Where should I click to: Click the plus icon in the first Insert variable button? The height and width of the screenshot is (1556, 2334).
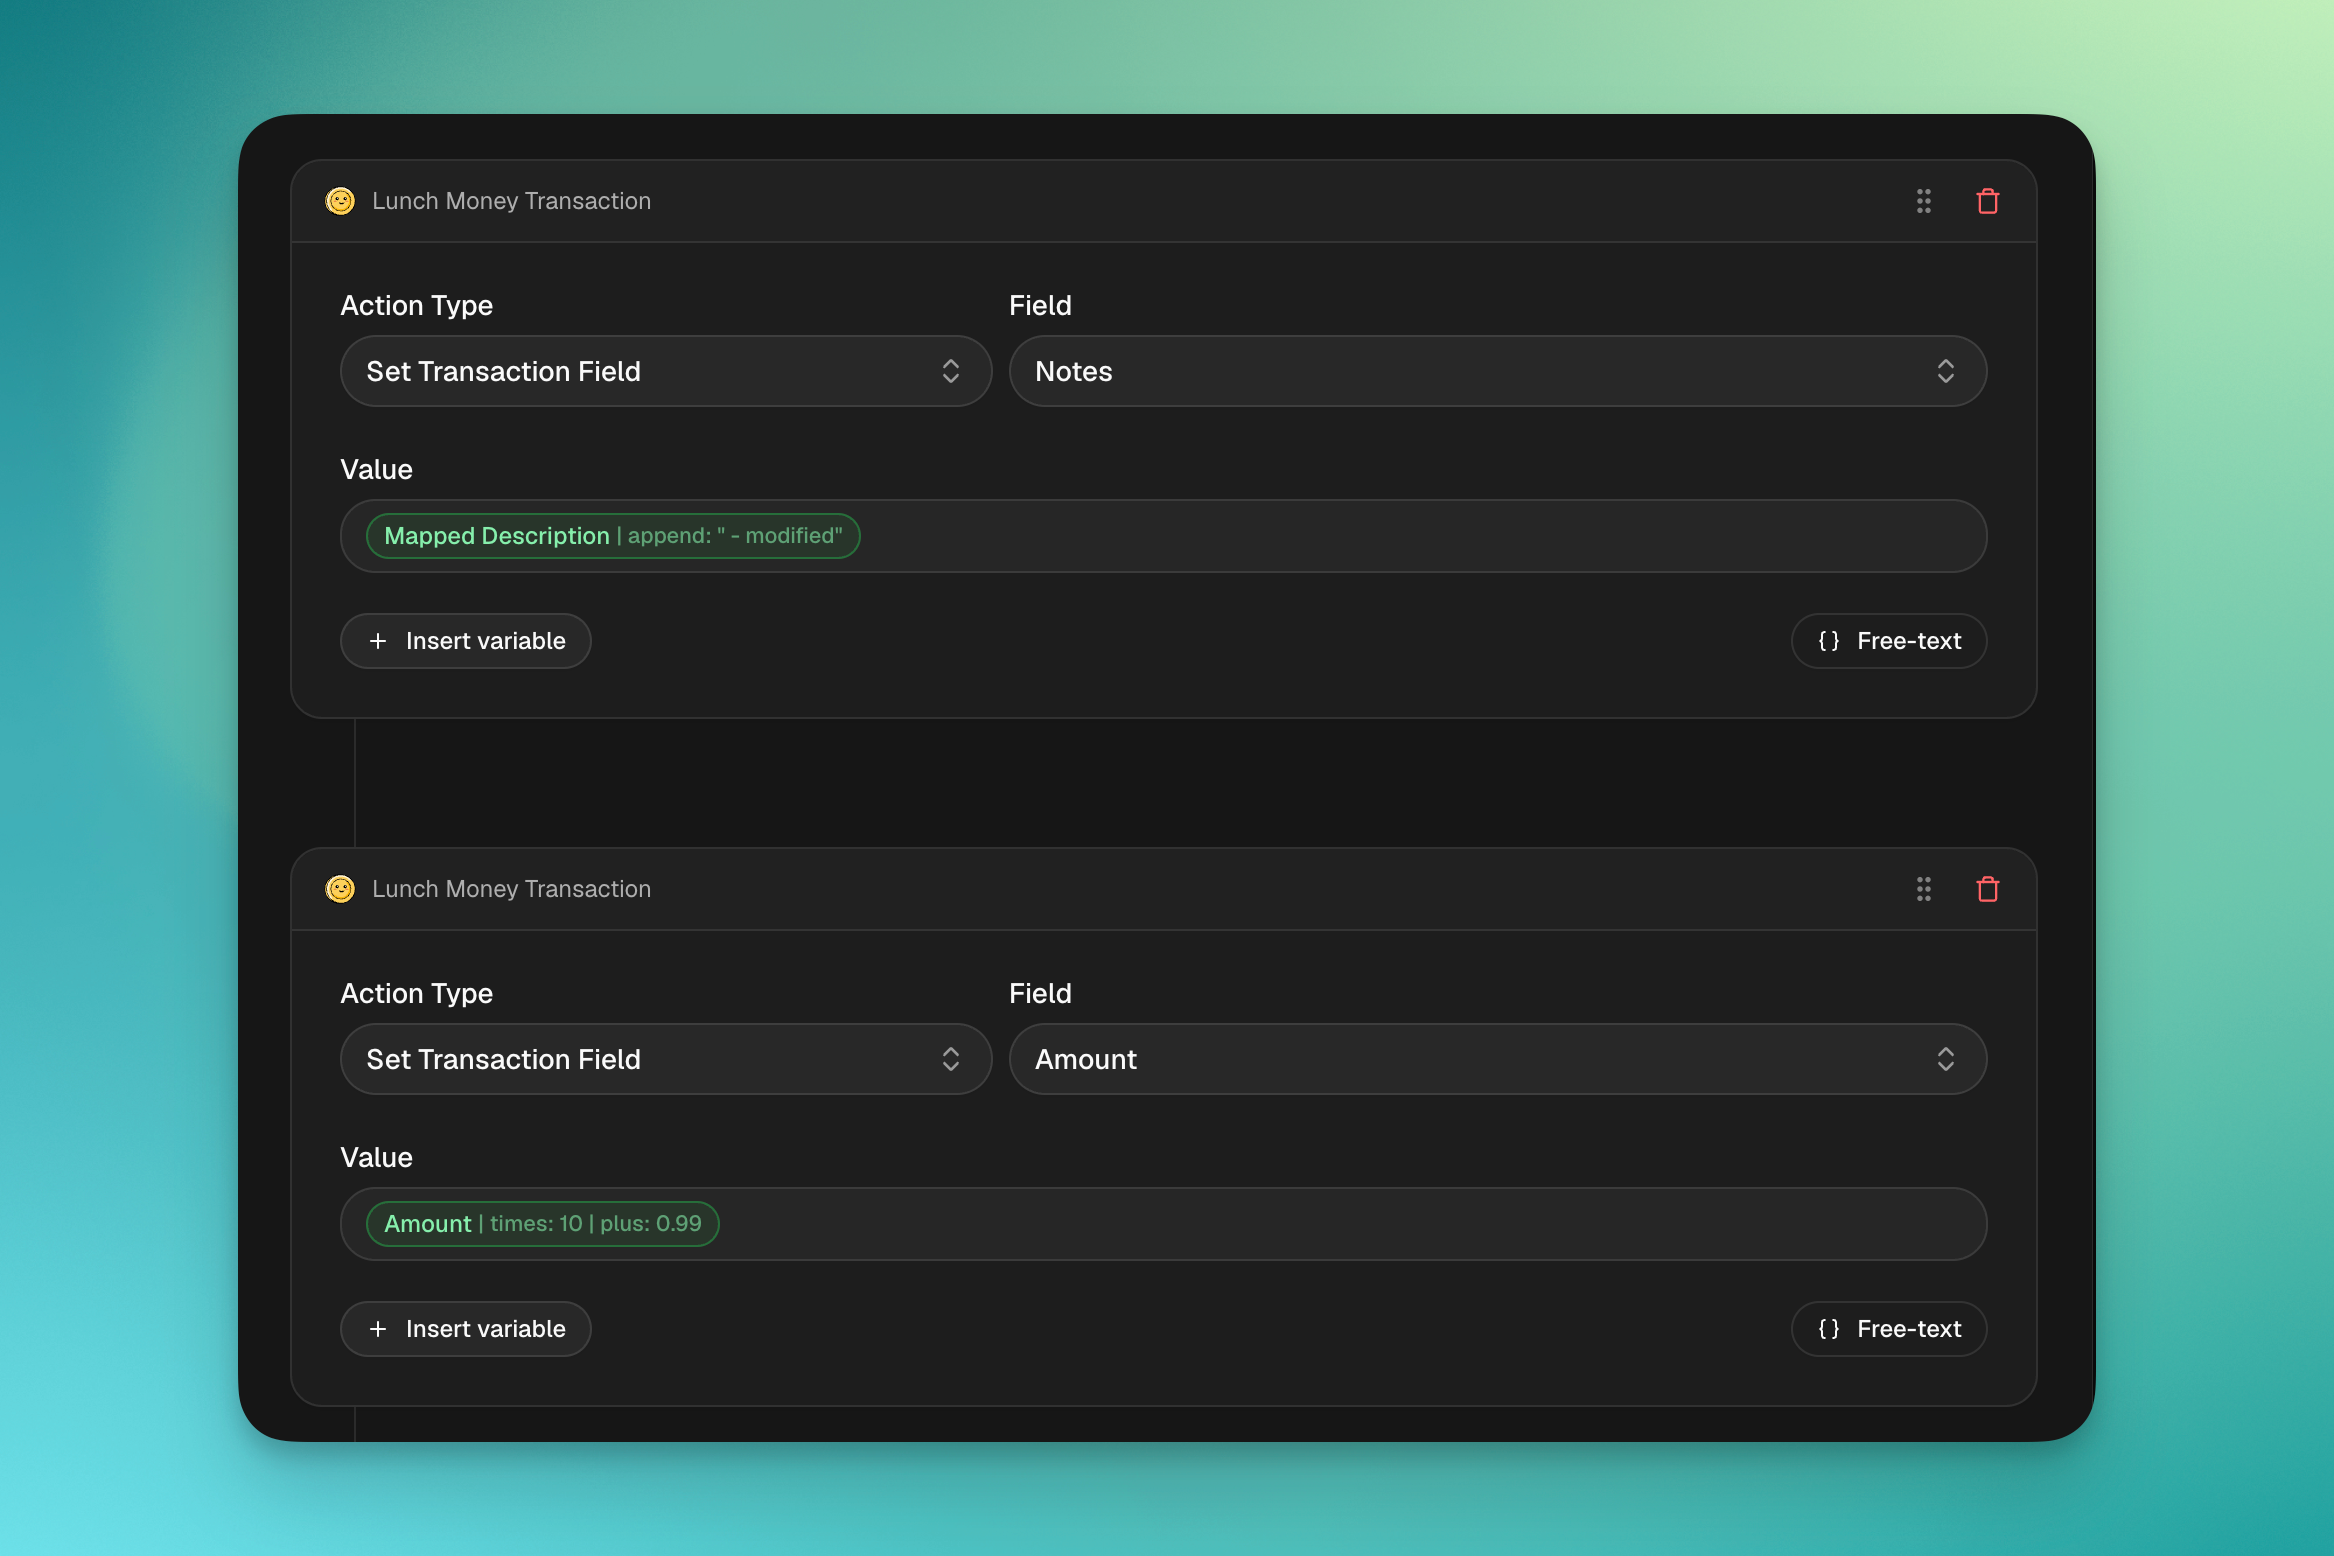(378, 641)
